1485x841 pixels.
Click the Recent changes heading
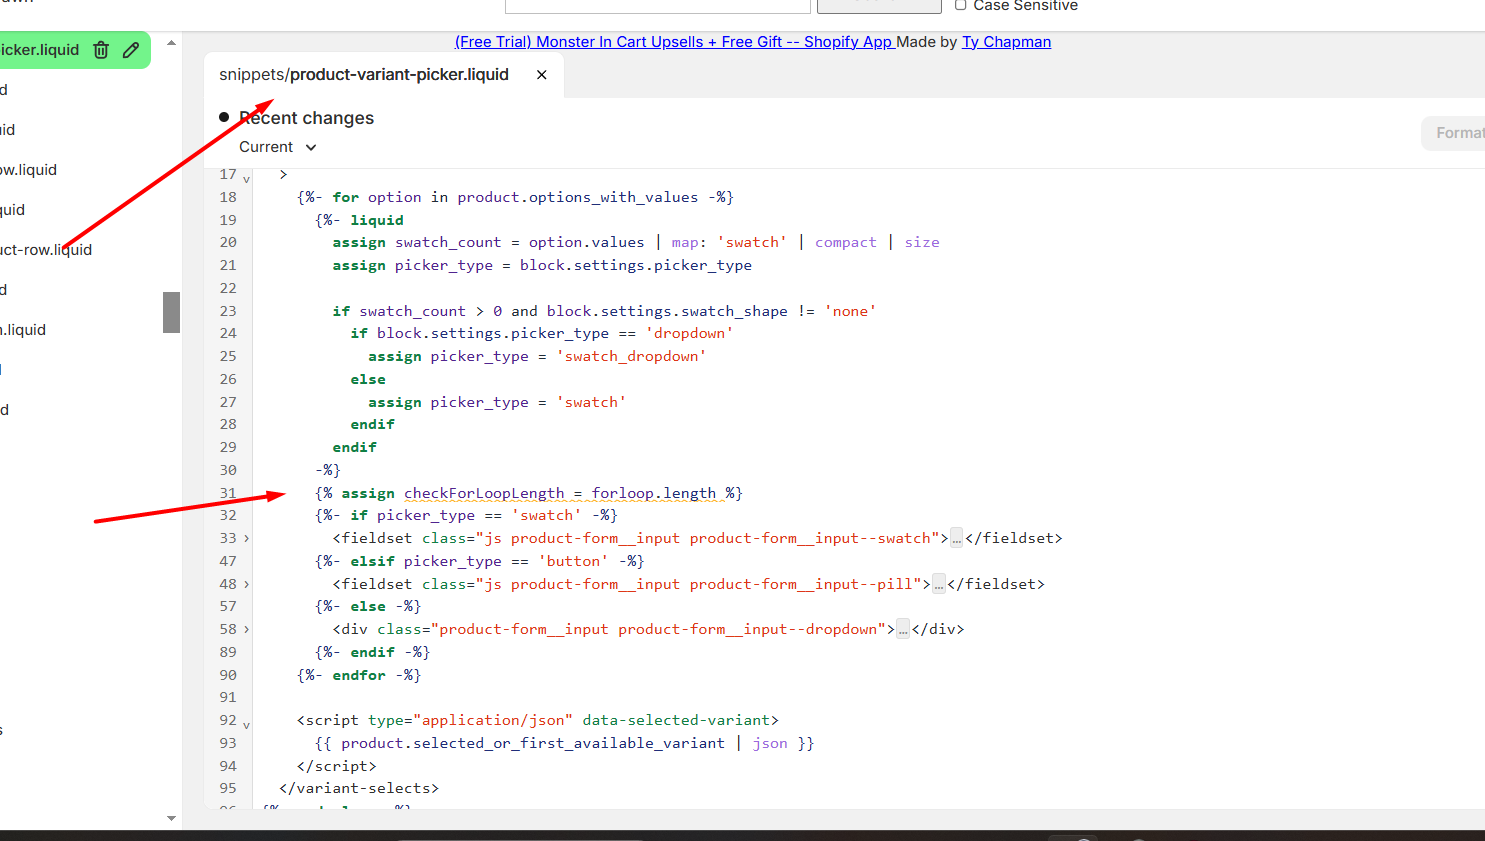(x=306, y=118)
